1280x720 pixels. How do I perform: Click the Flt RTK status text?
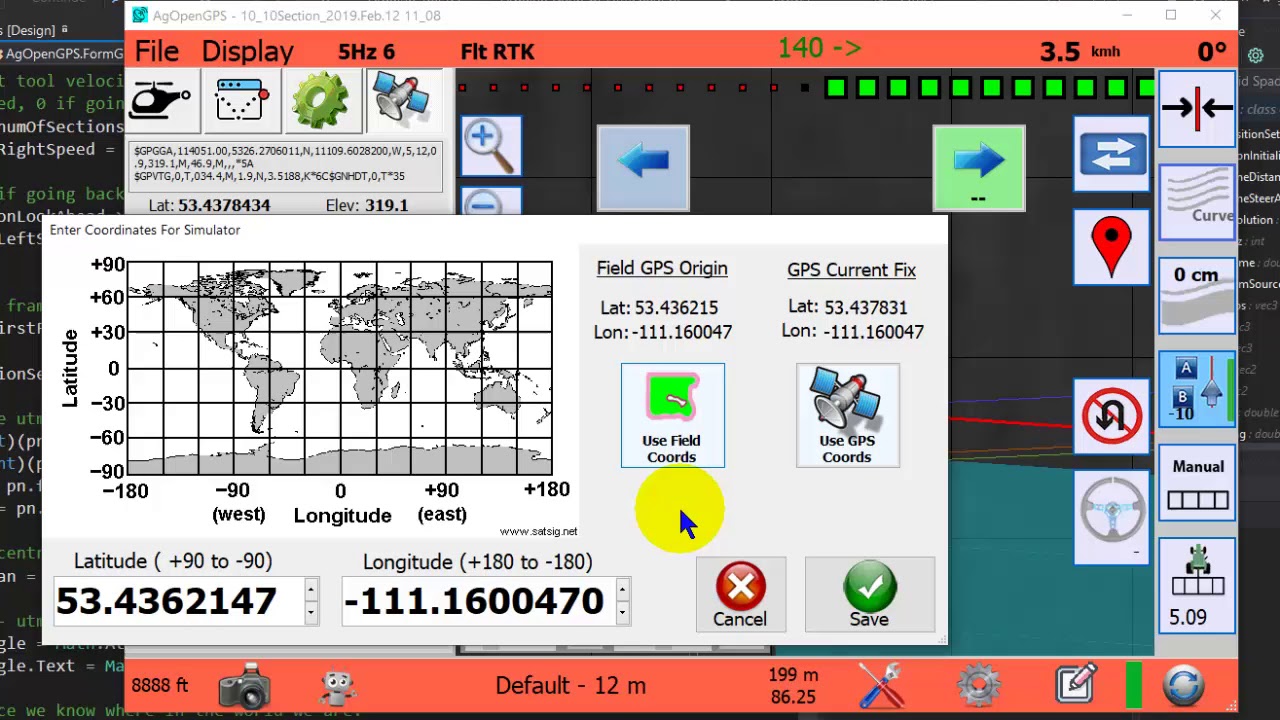(497, 52)
